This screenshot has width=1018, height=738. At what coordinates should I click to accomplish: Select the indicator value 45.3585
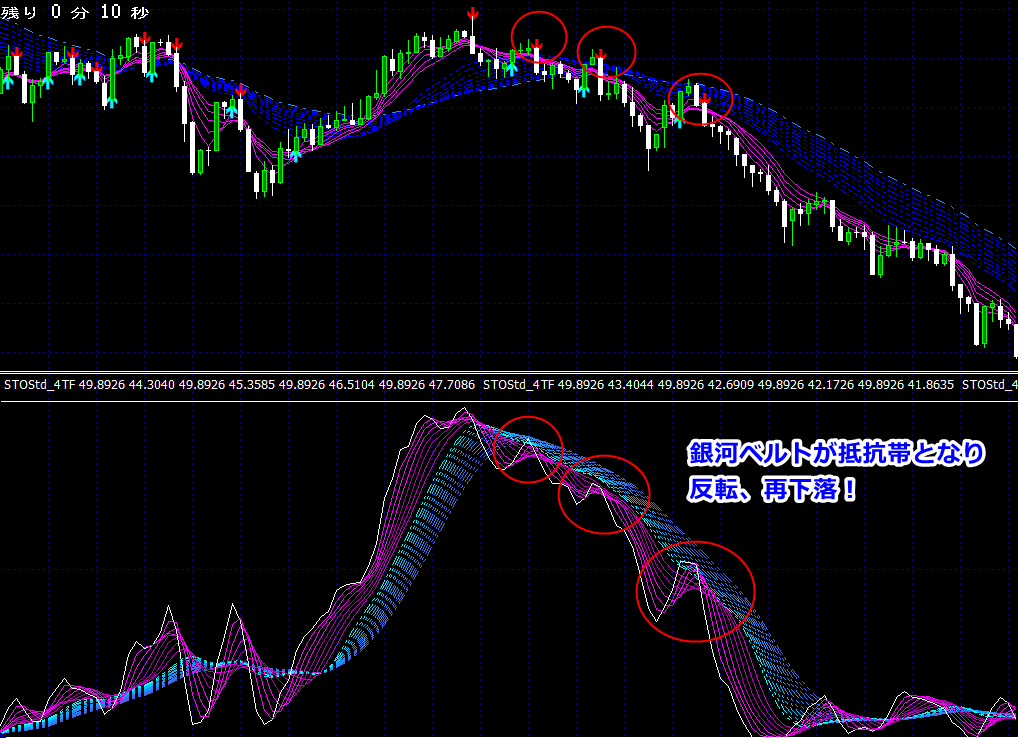pyautogui.click(x=252, y=385)
